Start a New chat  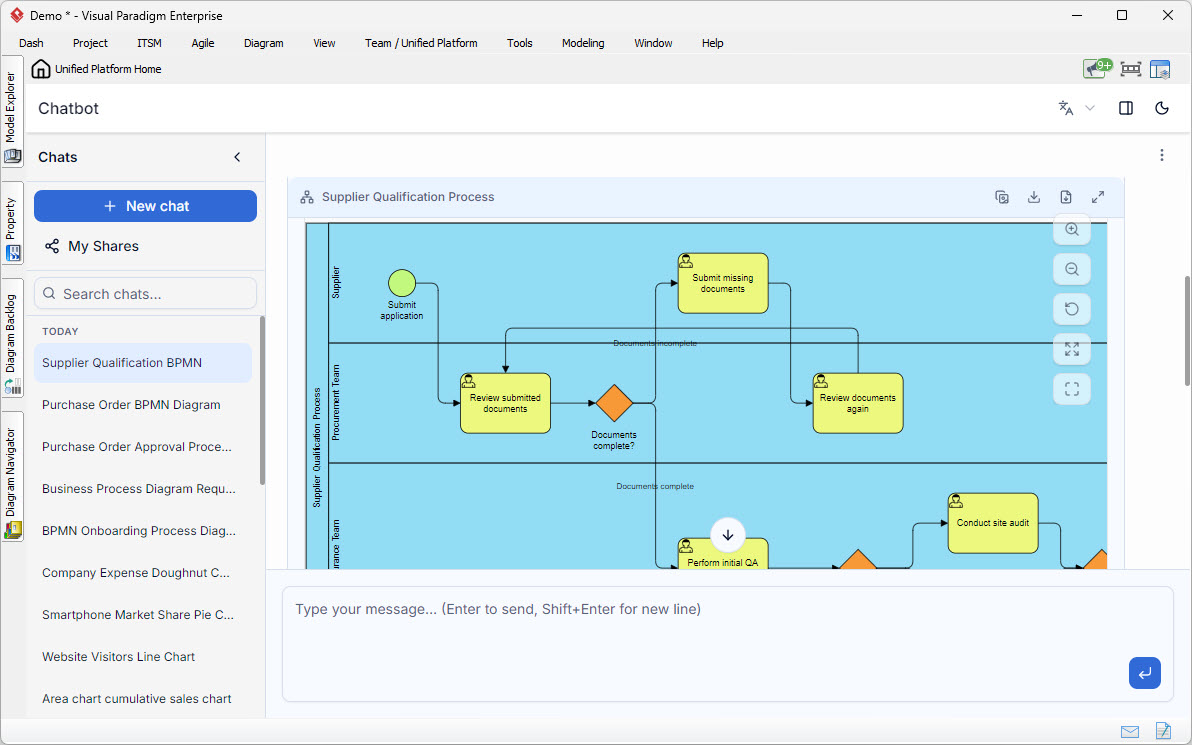(145, 206)
